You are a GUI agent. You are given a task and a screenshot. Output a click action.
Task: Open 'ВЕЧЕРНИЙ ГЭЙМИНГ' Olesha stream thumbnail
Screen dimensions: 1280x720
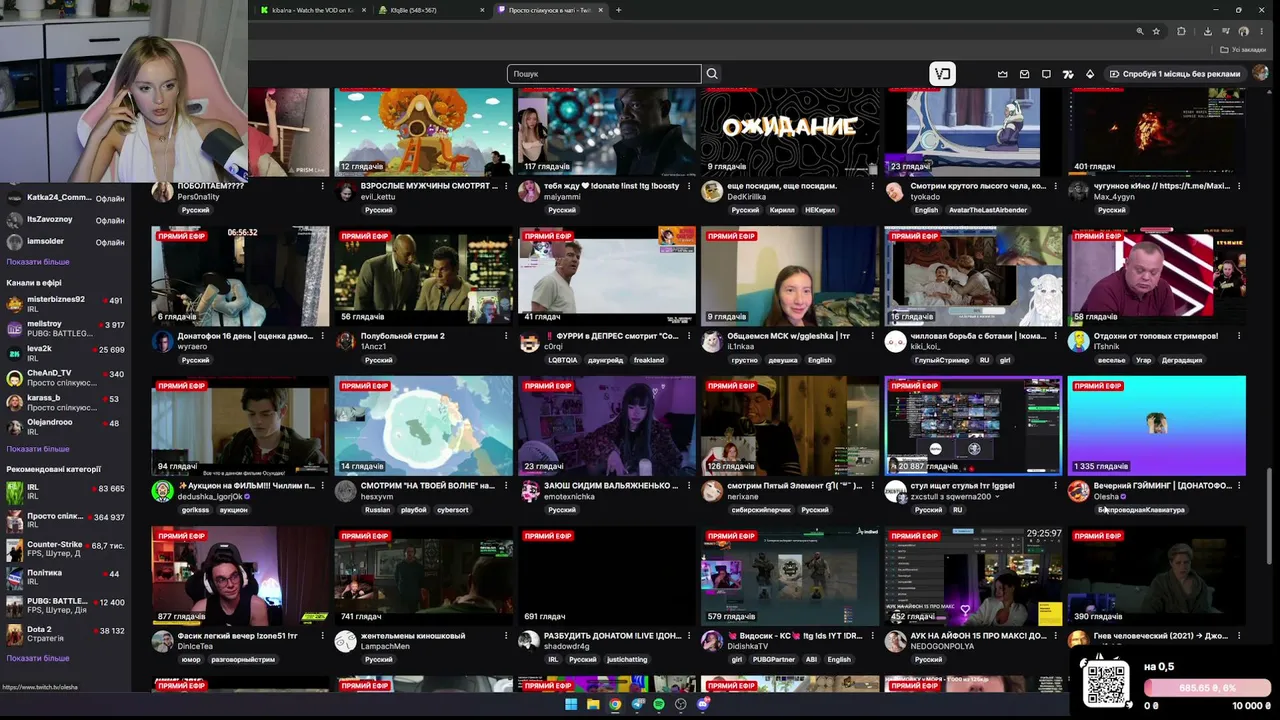(x=1157, y=426)
